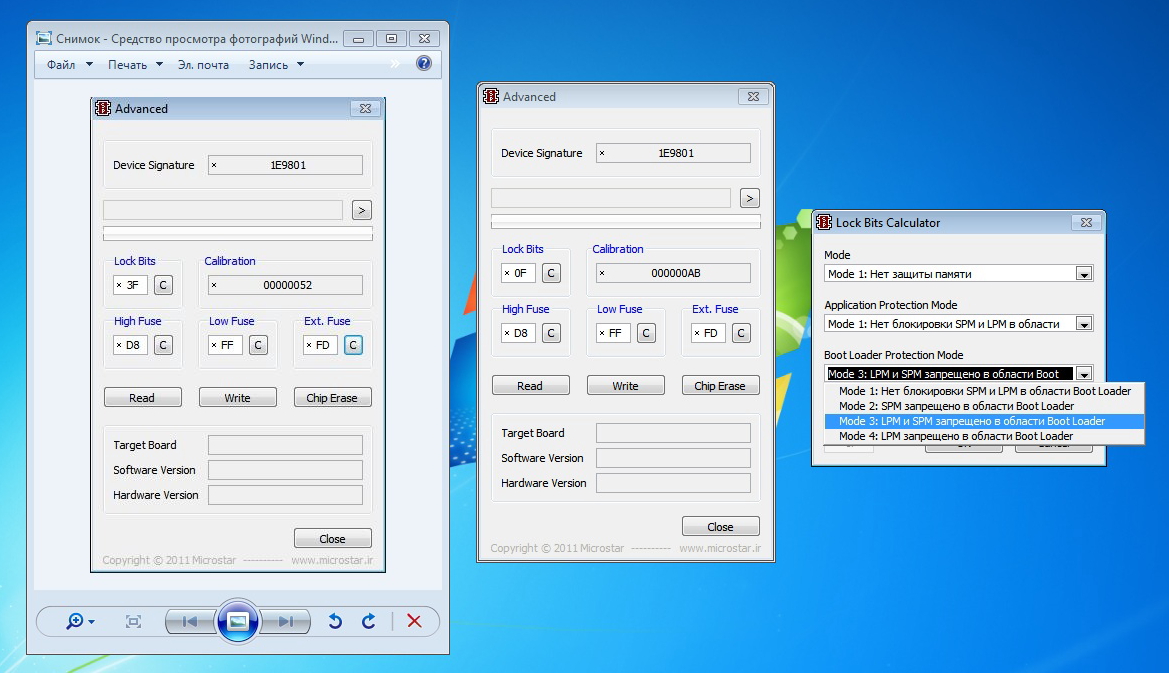Select Mode 1 for Boot Loader protection
The height and width of the screenshot is (673, 1169).
[984, 391]
